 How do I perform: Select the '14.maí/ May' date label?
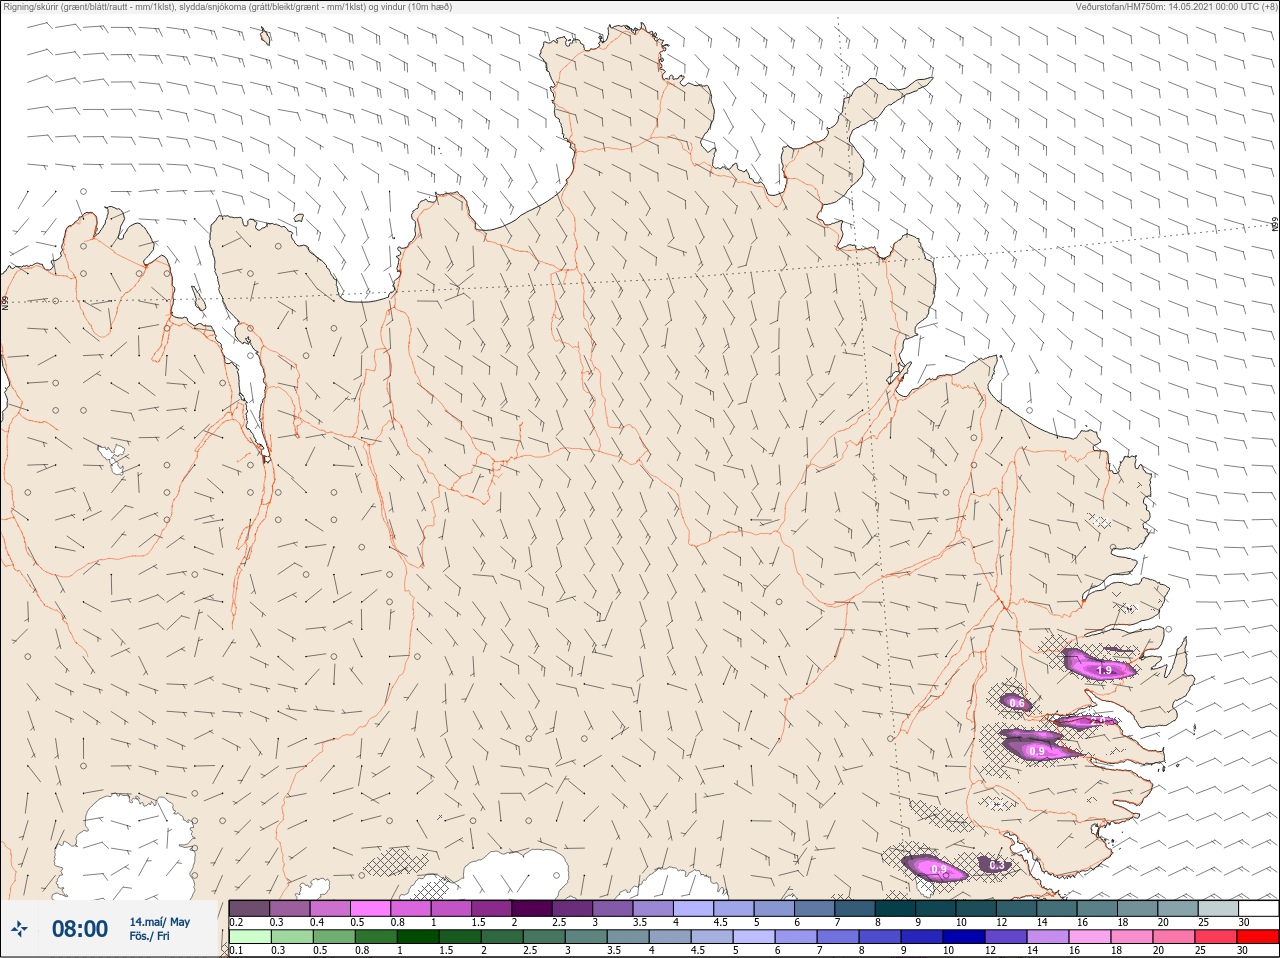tap(159, 922)
